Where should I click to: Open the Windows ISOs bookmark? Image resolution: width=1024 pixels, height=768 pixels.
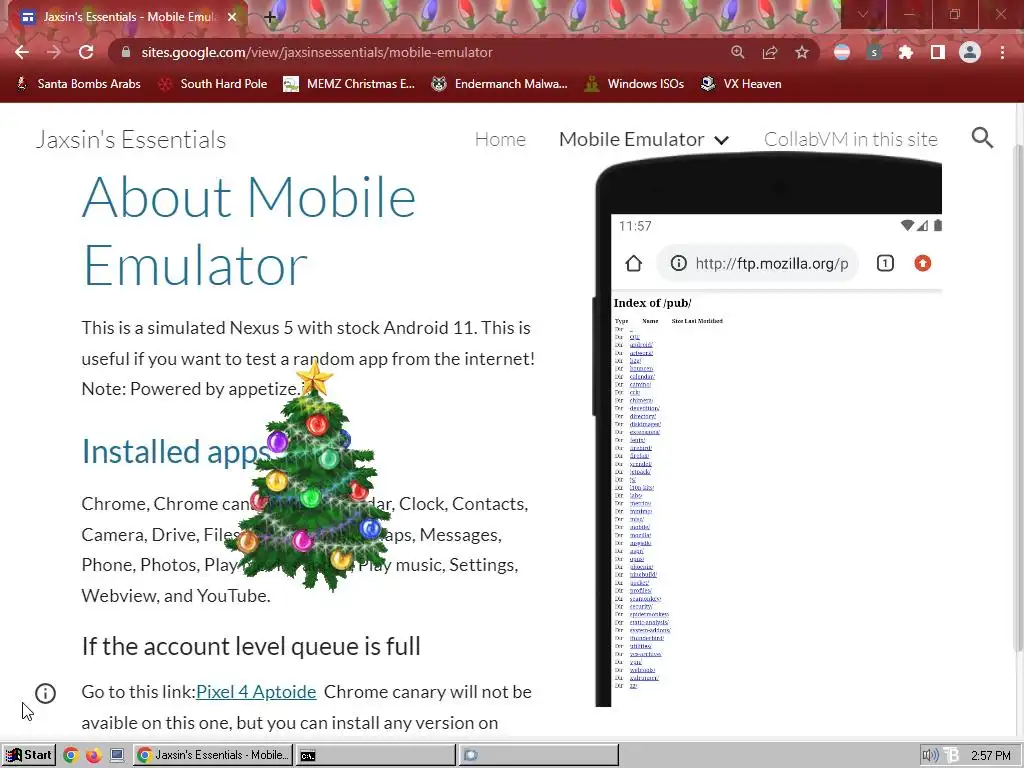[634, 84]
